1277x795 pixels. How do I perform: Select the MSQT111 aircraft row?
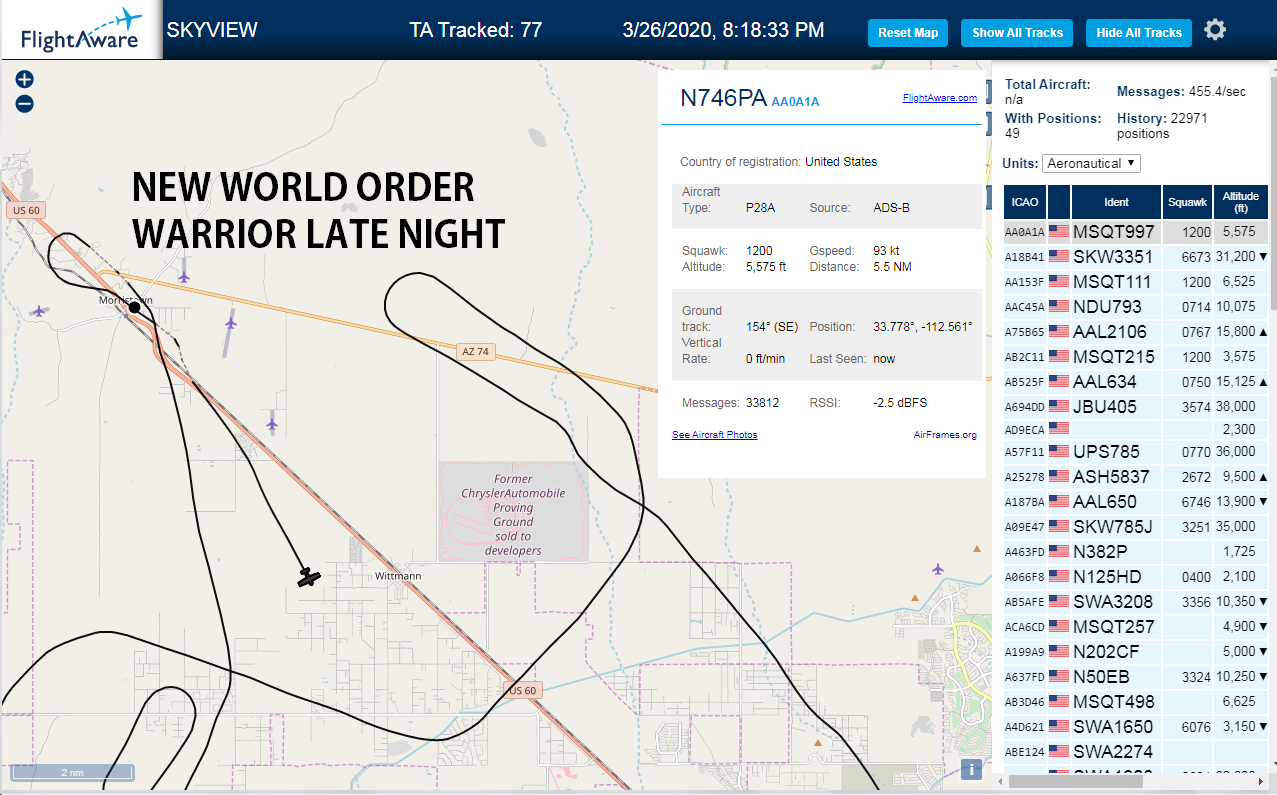1136,282
